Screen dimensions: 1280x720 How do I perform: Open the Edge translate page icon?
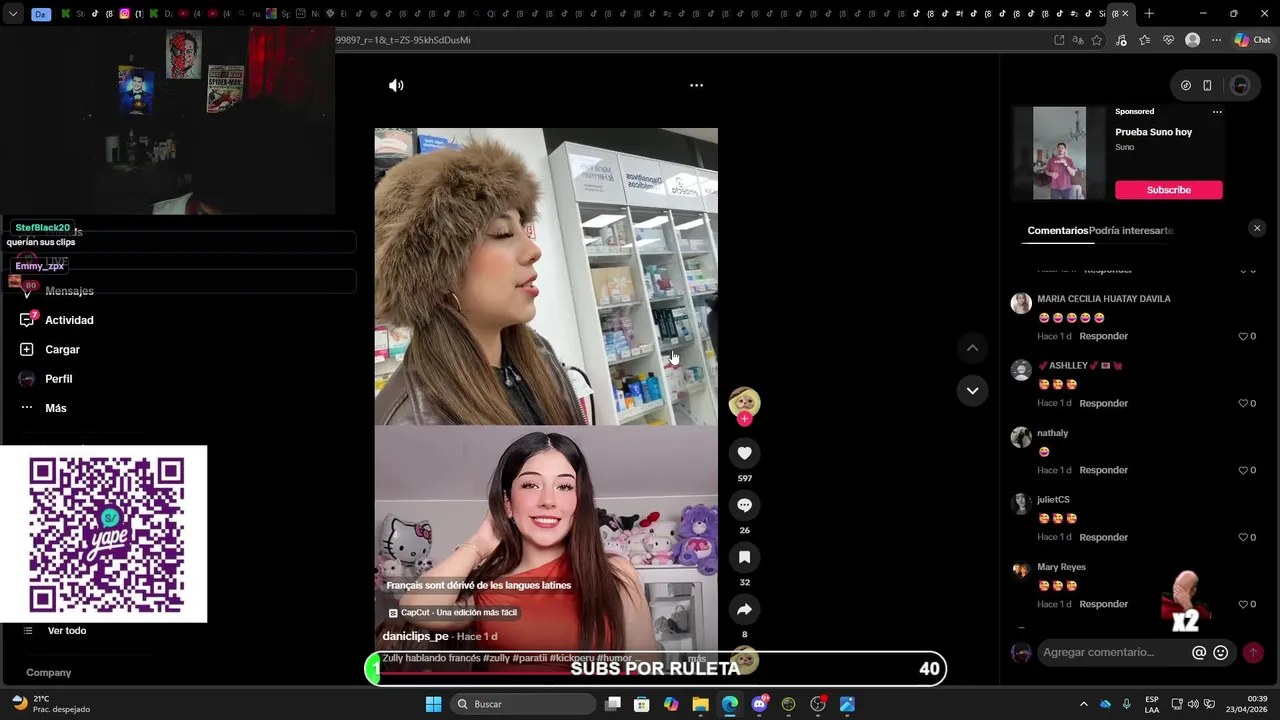[1078, 40]
